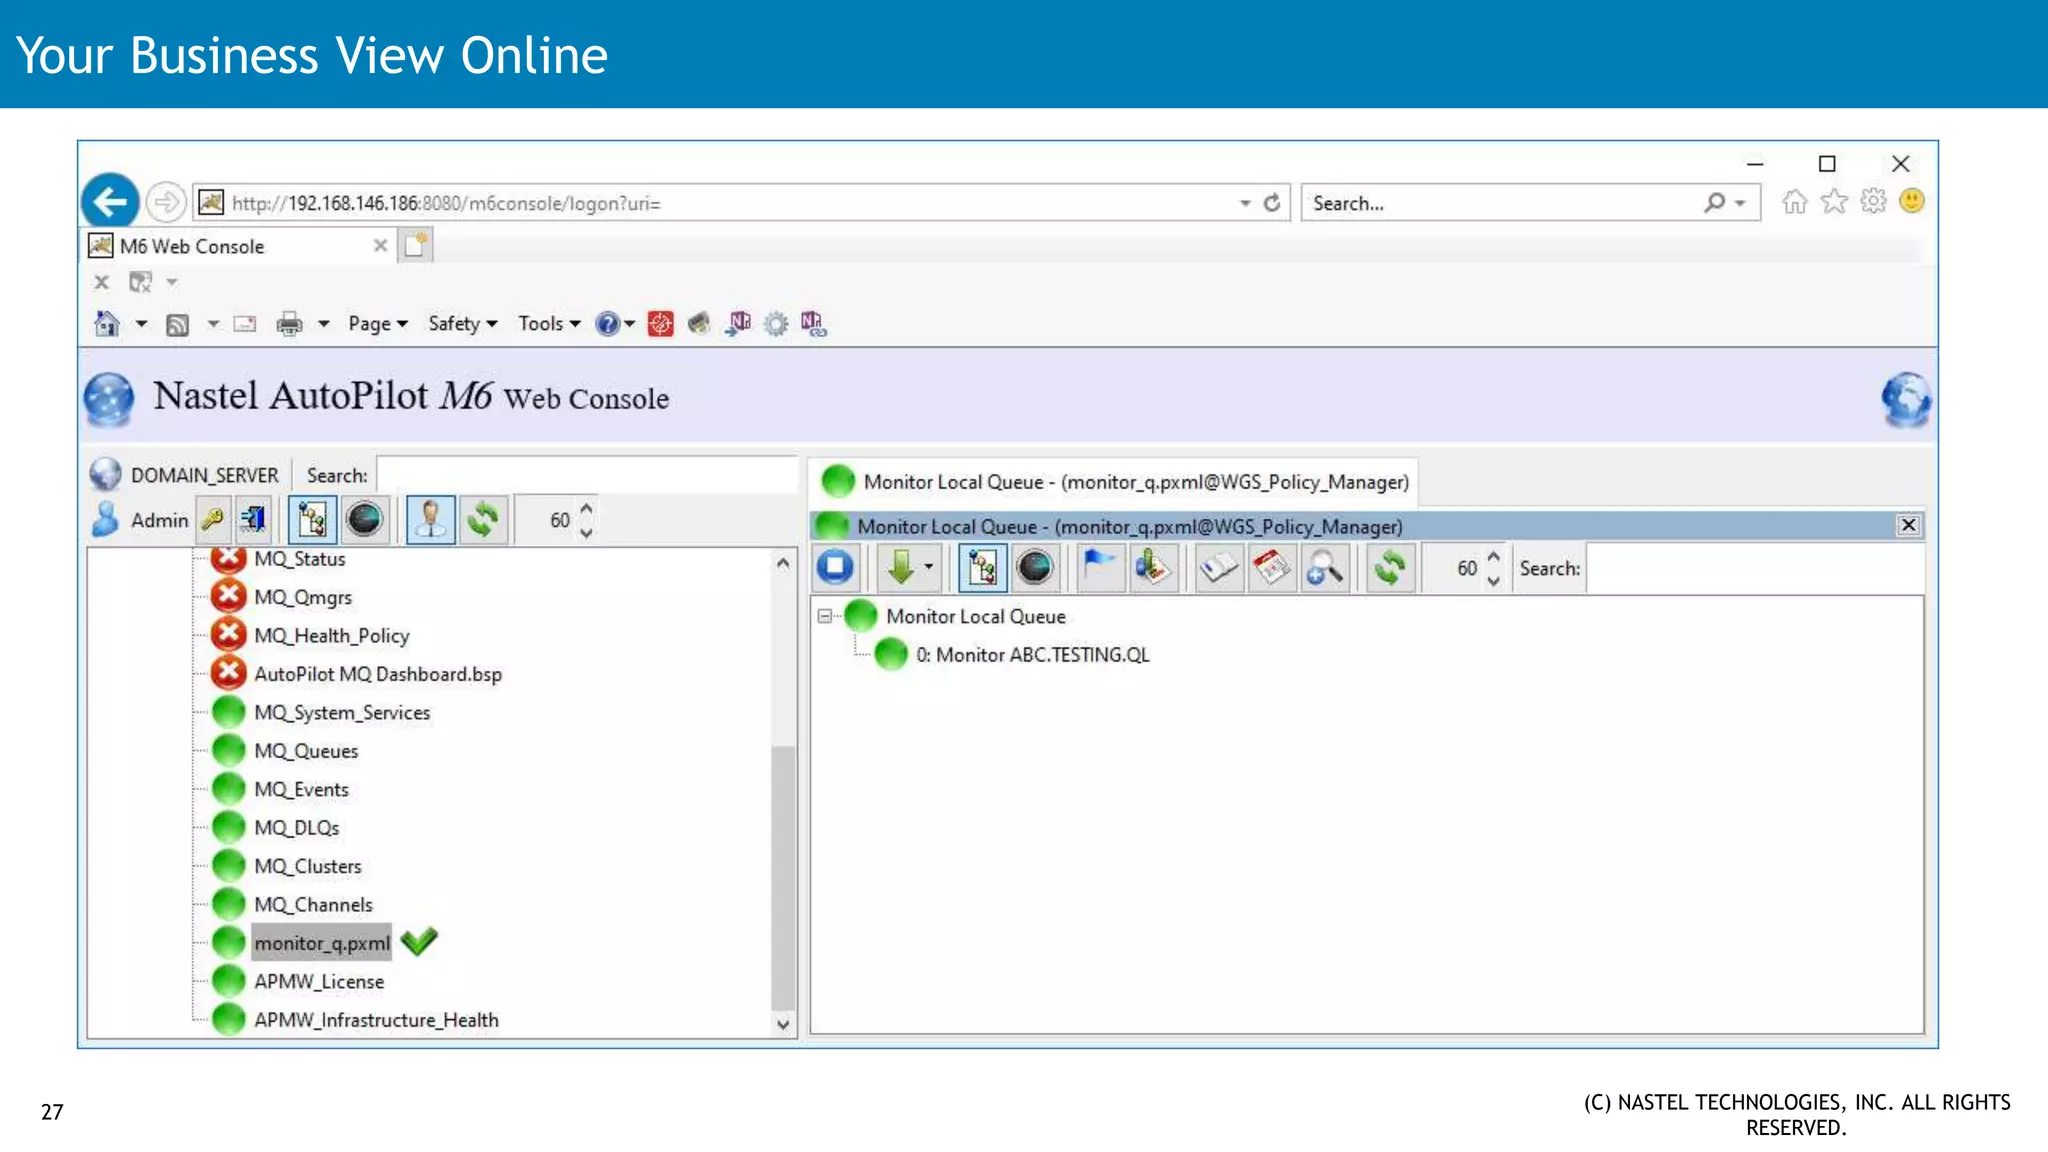Open the green down arrow dropdown

(x=929, y=568)
